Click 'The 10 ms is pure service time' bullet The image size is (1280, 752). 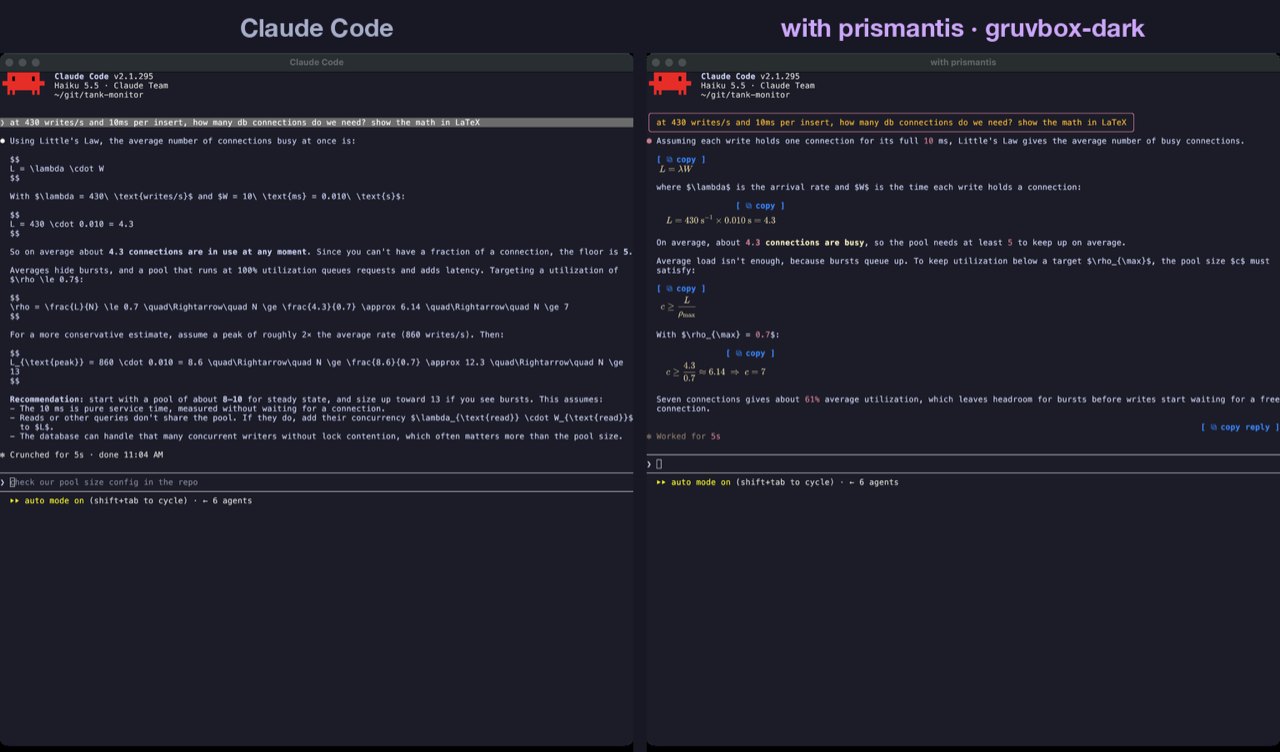(x=197, y=408)
